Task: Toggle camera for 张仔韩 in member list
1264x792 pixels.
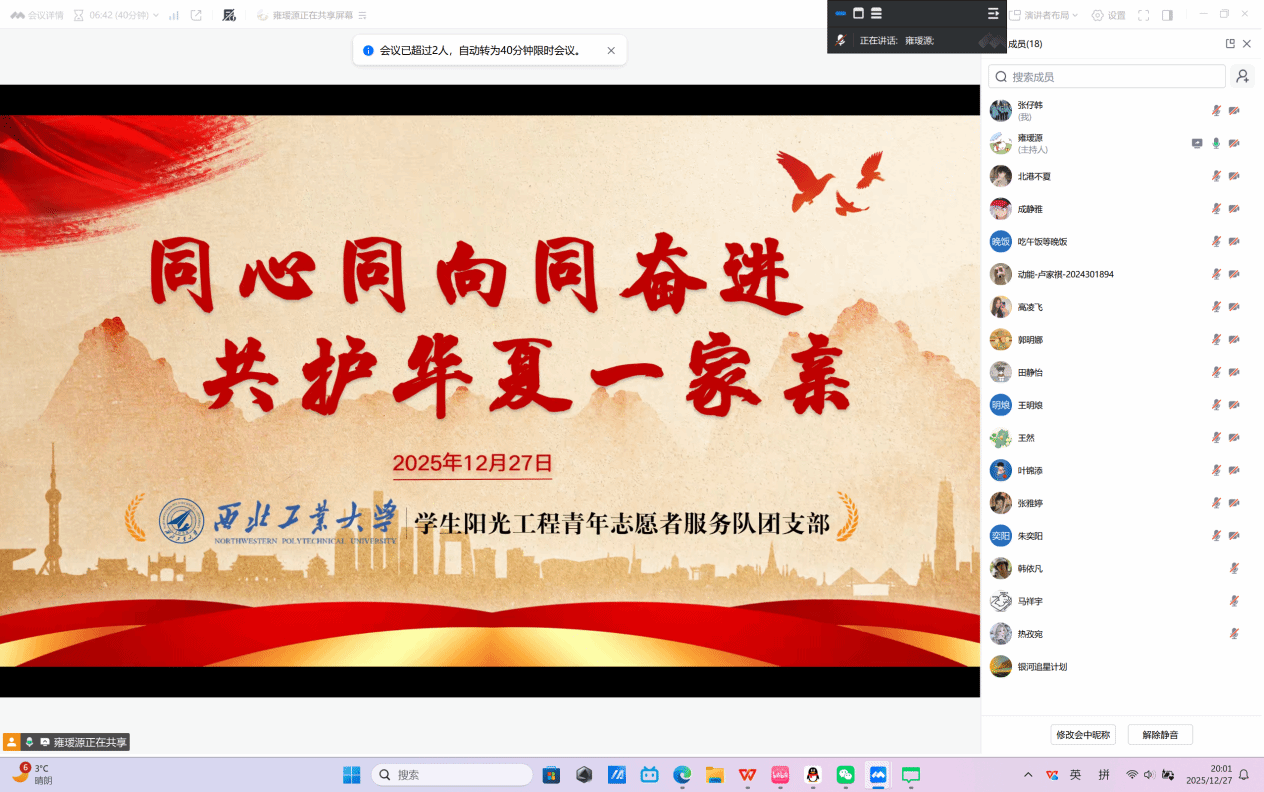Action: [x=1234, y=110]
